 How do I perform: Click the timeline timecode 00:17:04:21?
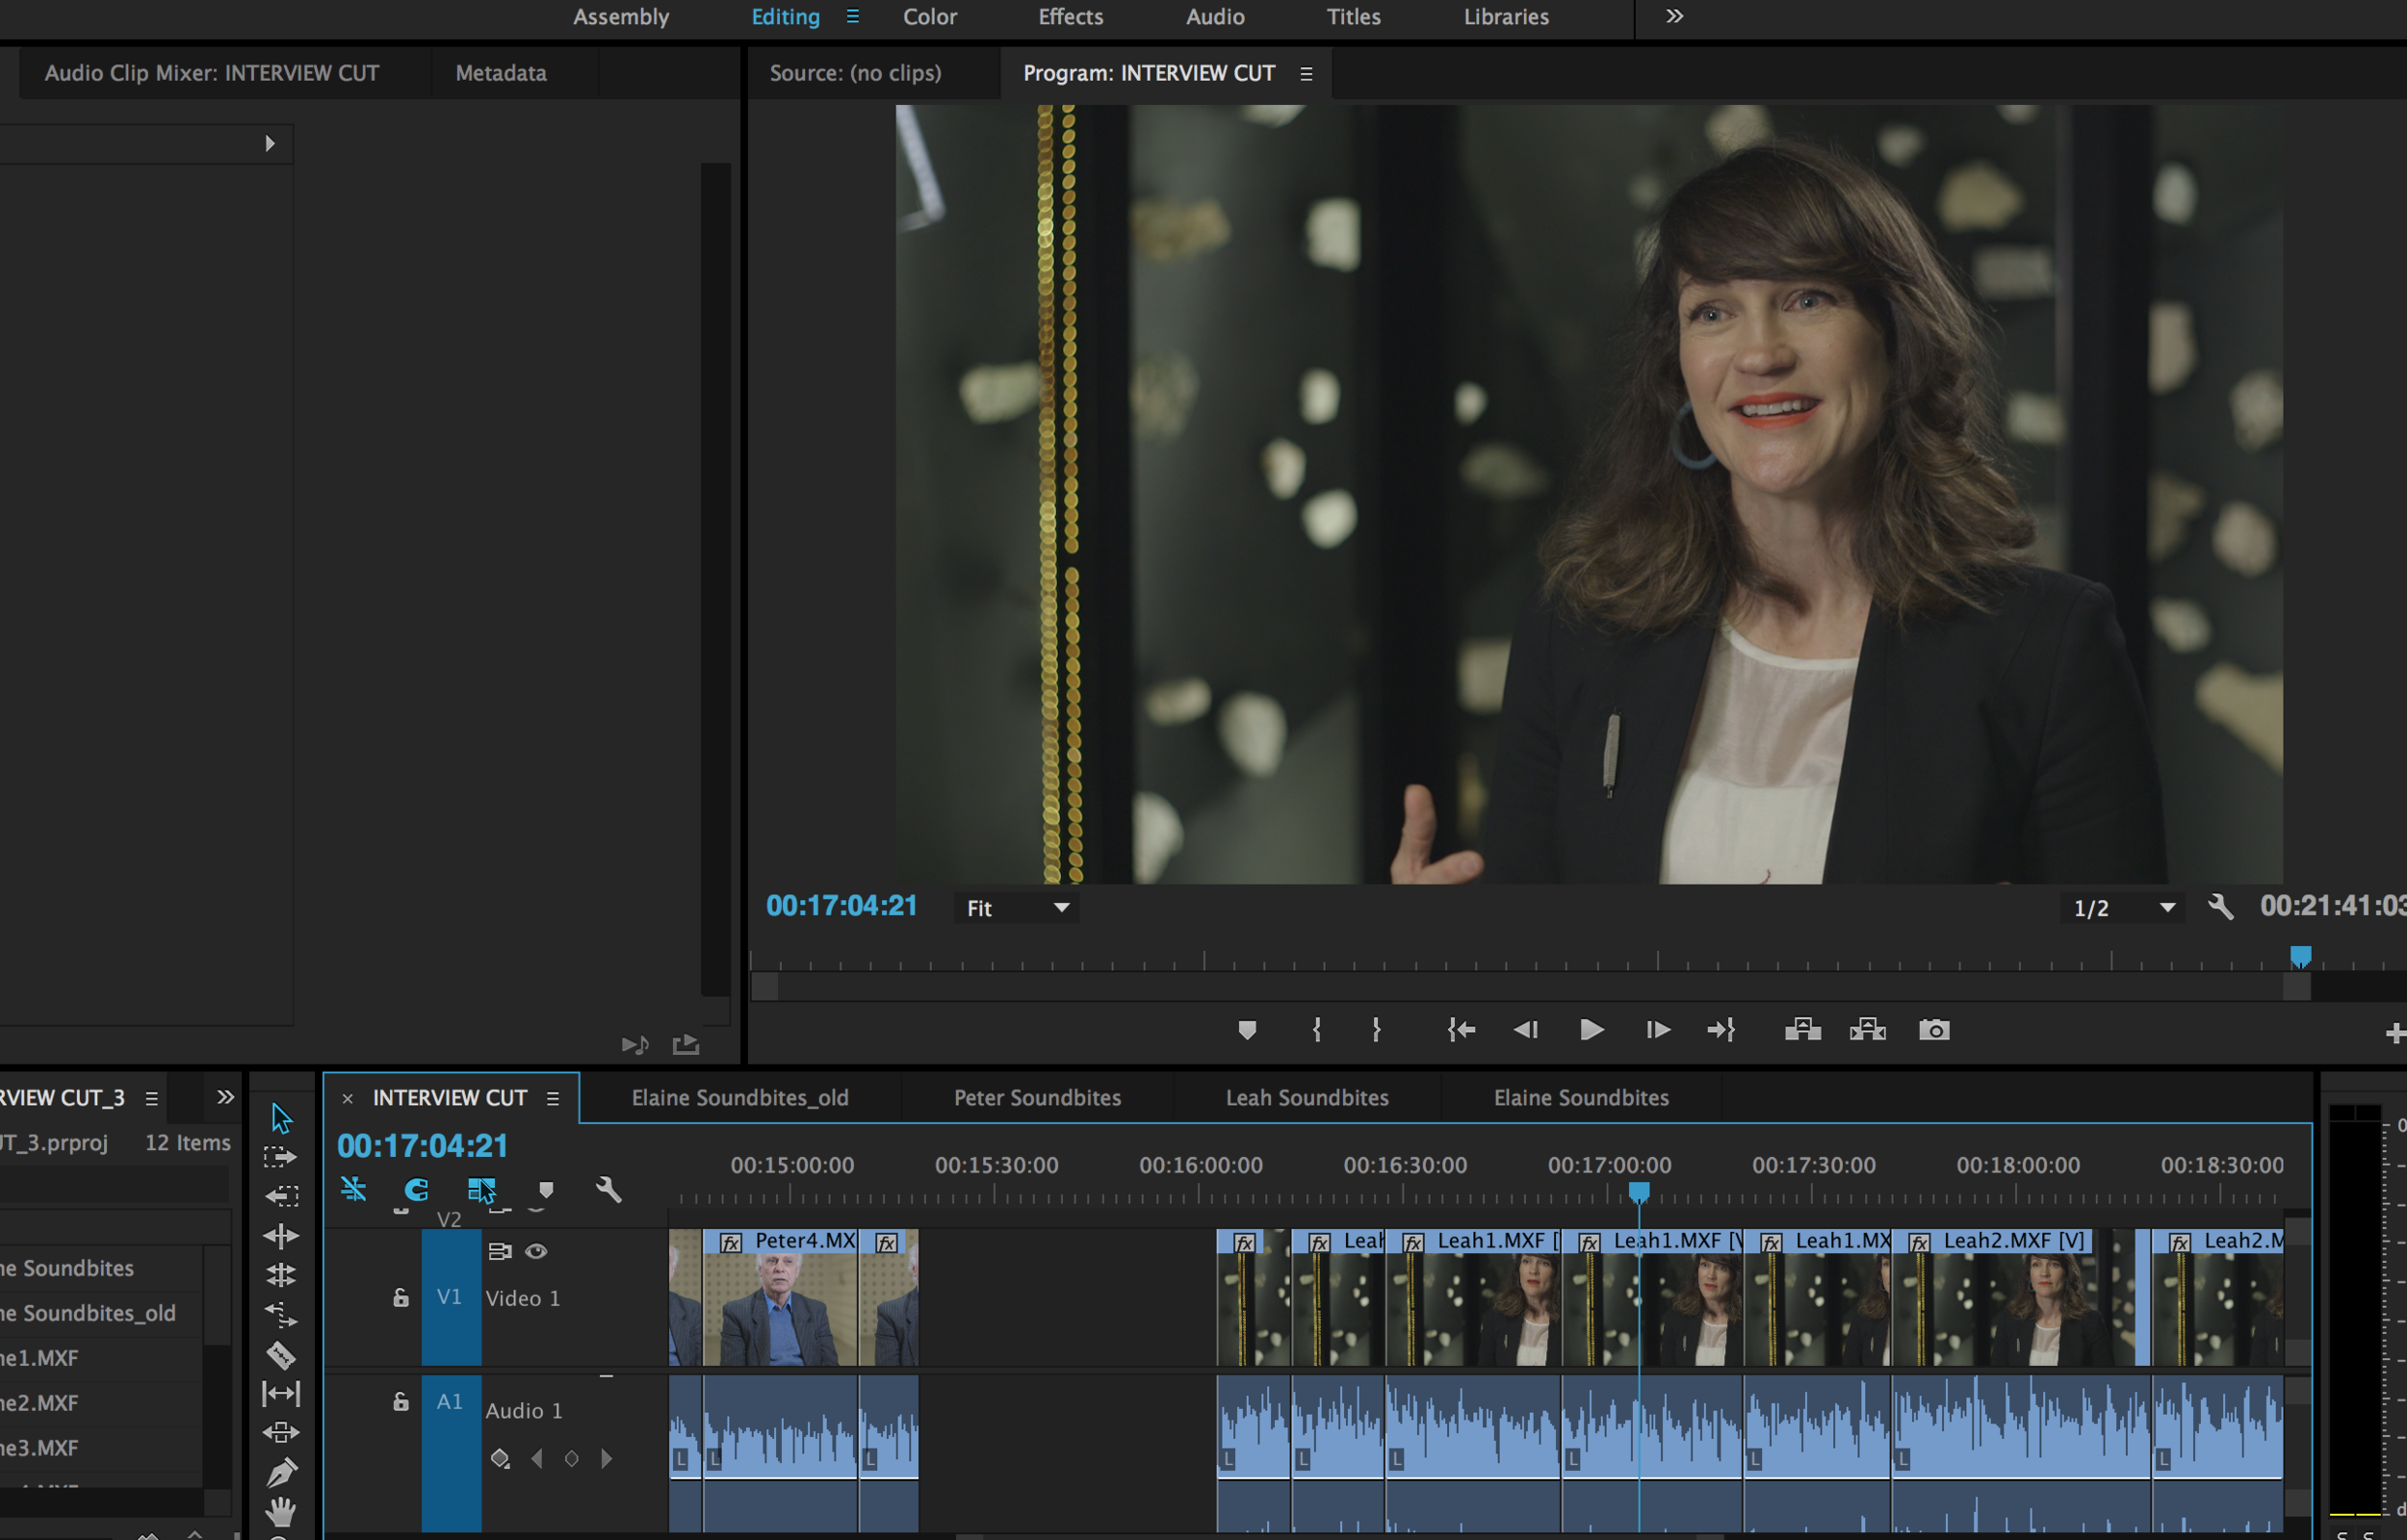pos(422,1146)
